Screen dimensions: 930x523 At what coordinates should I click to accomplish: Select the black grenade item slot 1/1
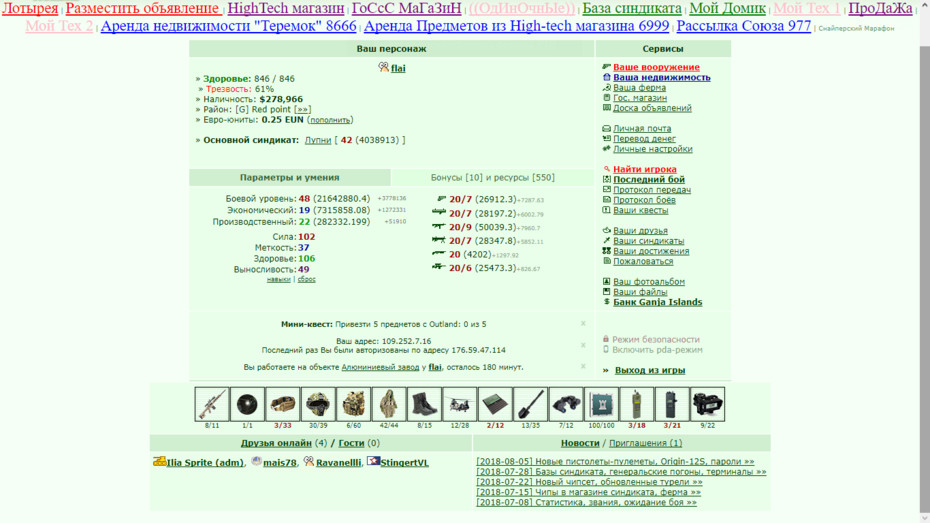coord(247,404)
